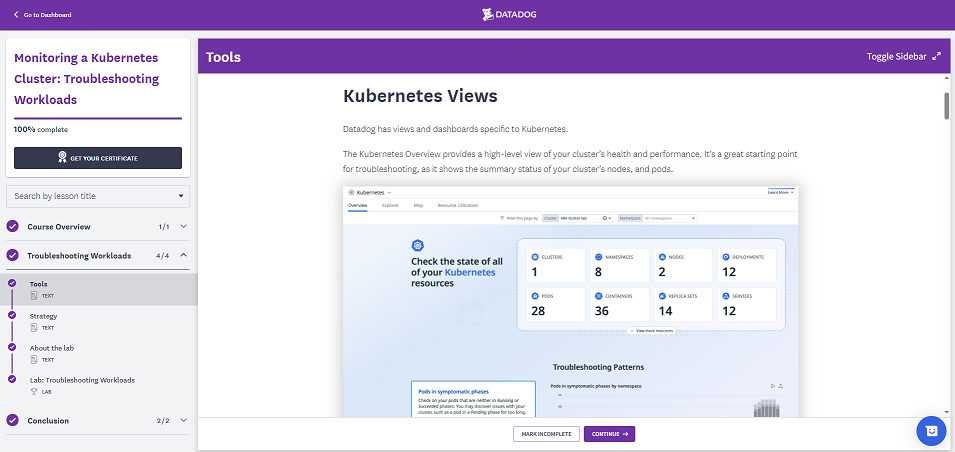This screenshot has height=452, width=955.
Task: Collapse the Troubleshooting Workloads section chevron
Action: (183, 256)
